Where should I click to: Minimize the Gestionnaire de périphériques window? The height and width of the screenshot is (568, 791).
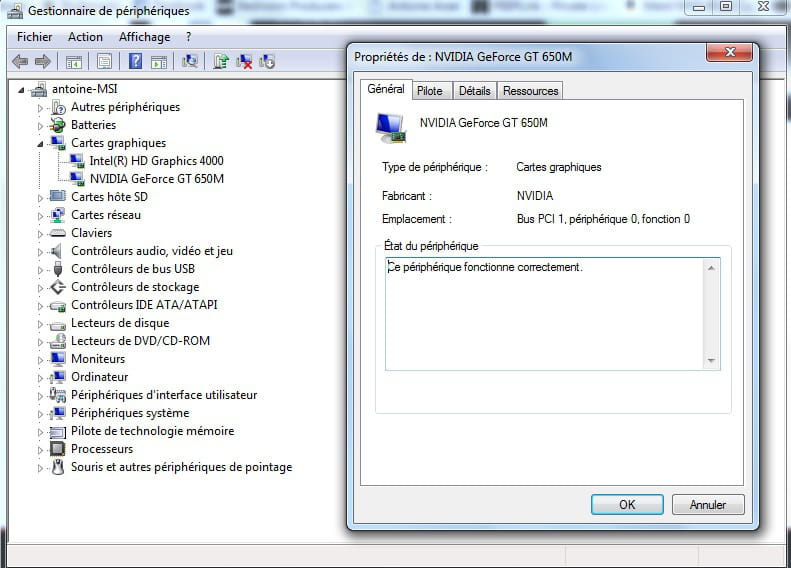click(699, 7)
